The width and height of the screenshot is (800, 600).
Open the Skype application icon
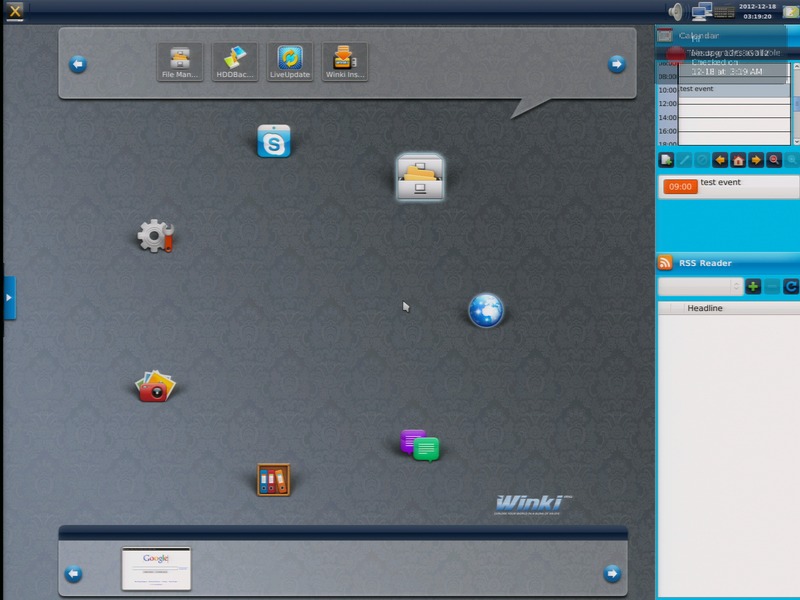coord(273,142)
